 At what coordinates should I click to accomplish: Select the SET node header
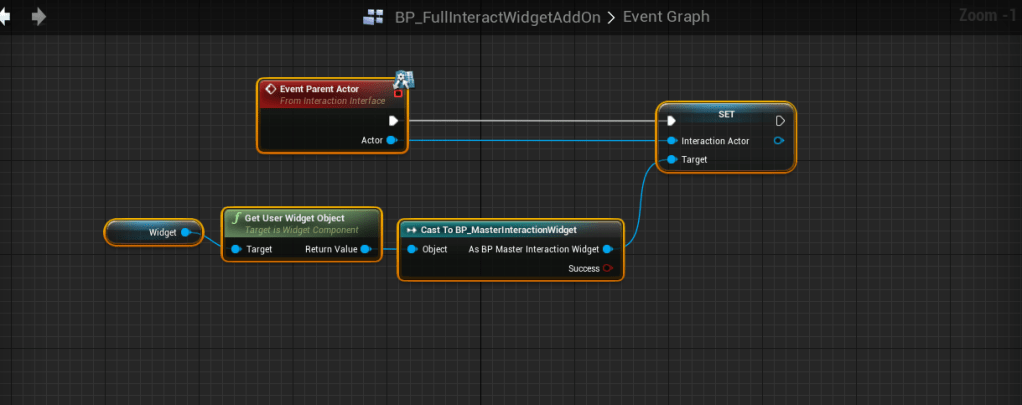tap(726, 114)
